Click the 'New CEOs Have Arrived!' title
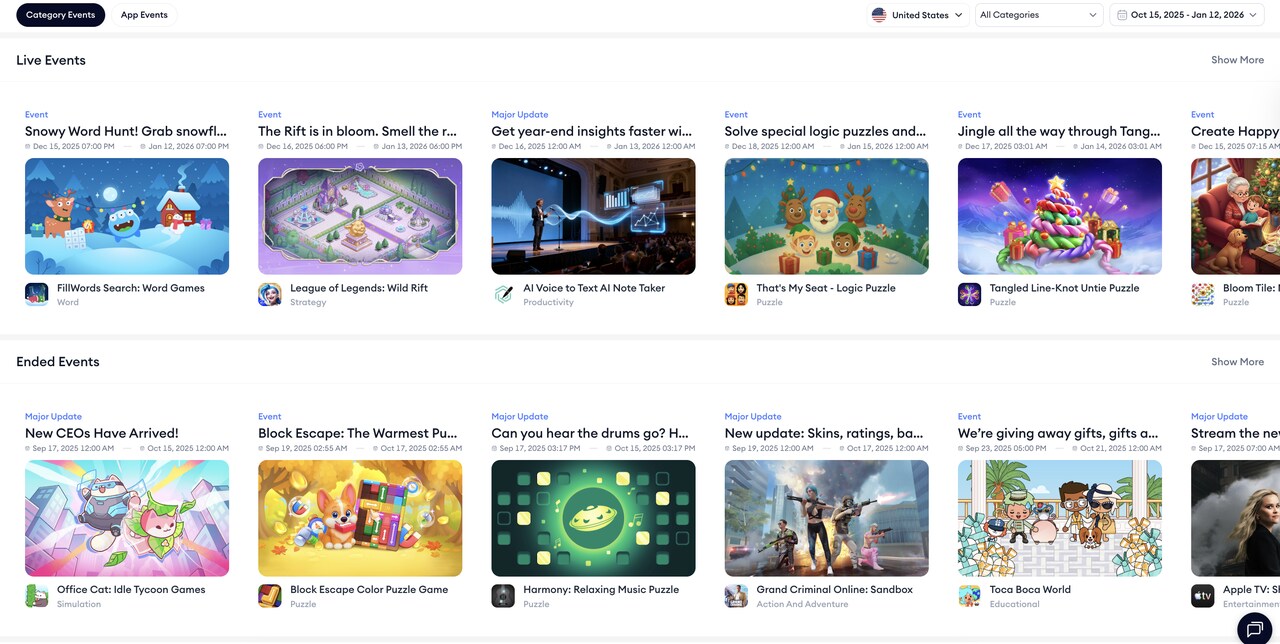 tap(102, 433)
